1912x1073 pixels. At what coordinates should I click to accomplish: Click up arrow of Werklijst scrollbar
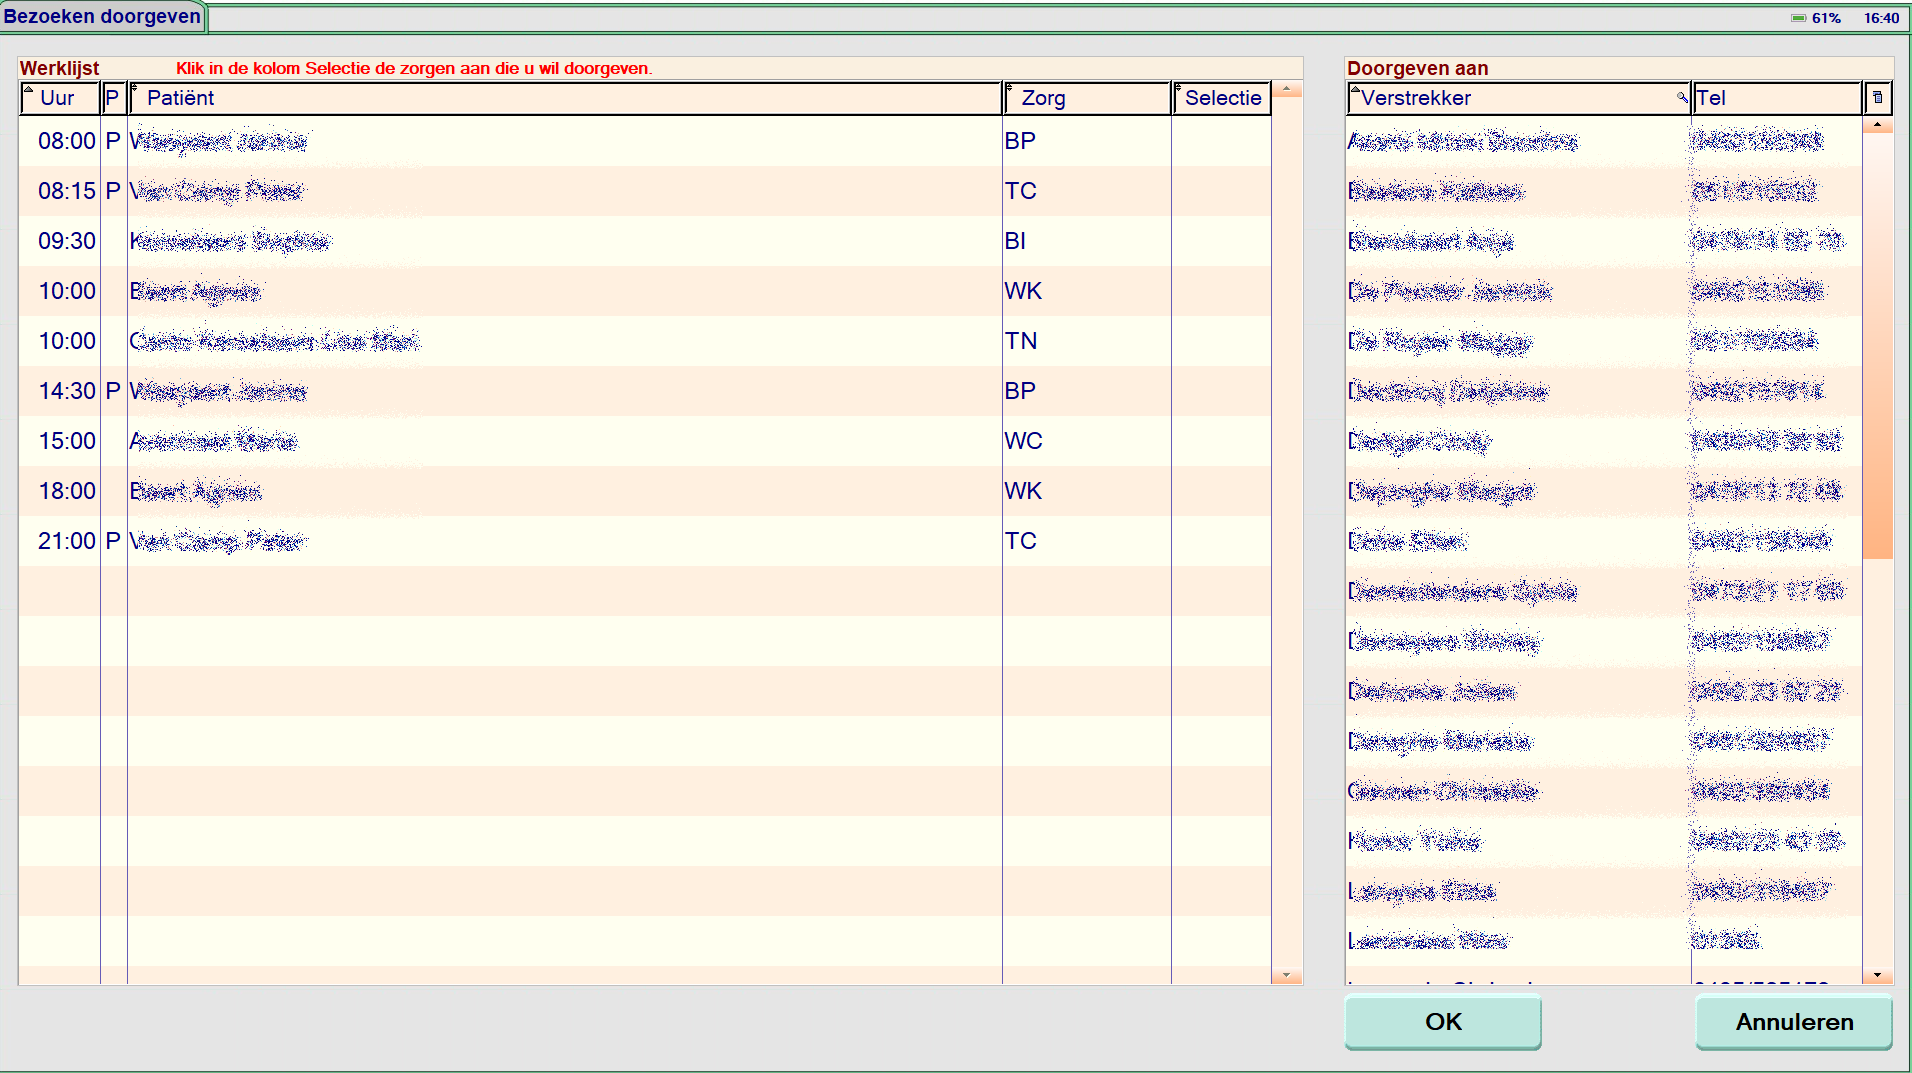[x=1286, y=90]
